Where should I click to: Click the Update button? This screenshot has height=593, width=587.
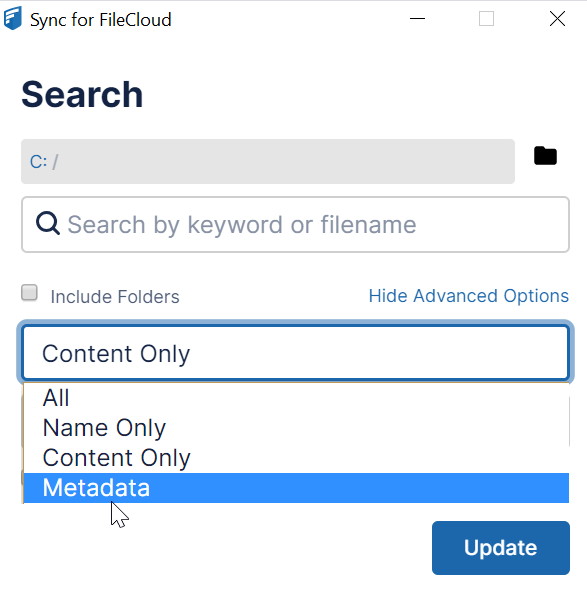pos(501,548)
